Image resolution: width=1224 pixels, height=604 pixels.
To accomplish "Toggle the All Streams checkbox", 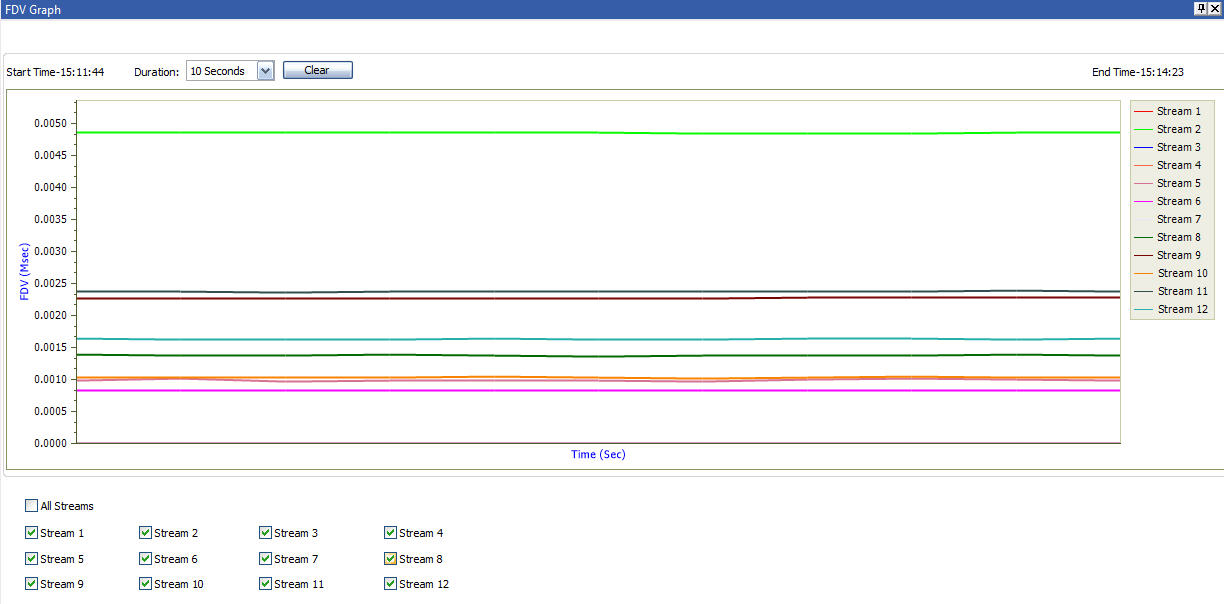I will coord(32,506).
